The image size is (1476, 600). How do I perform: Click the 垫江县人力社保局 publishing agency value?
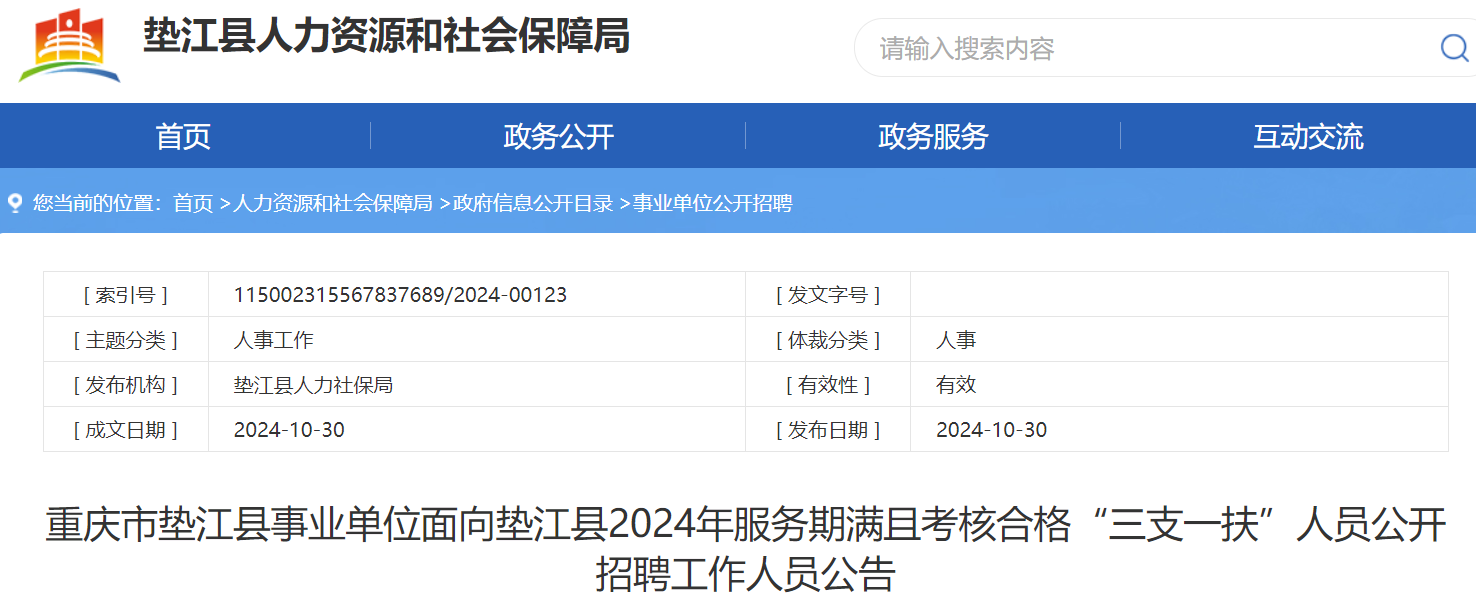click(x=313, y=385)
